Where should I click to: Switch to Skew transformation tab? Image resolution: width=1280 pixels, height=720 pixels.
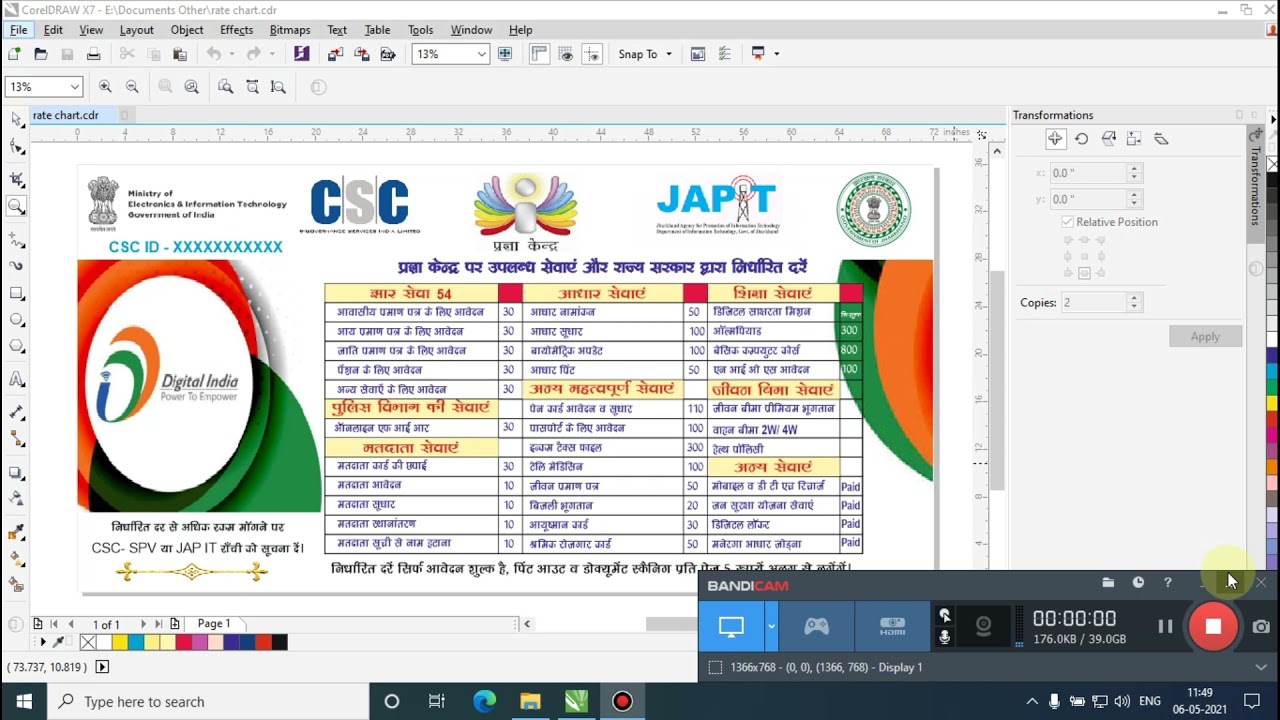coord(1161,139)
